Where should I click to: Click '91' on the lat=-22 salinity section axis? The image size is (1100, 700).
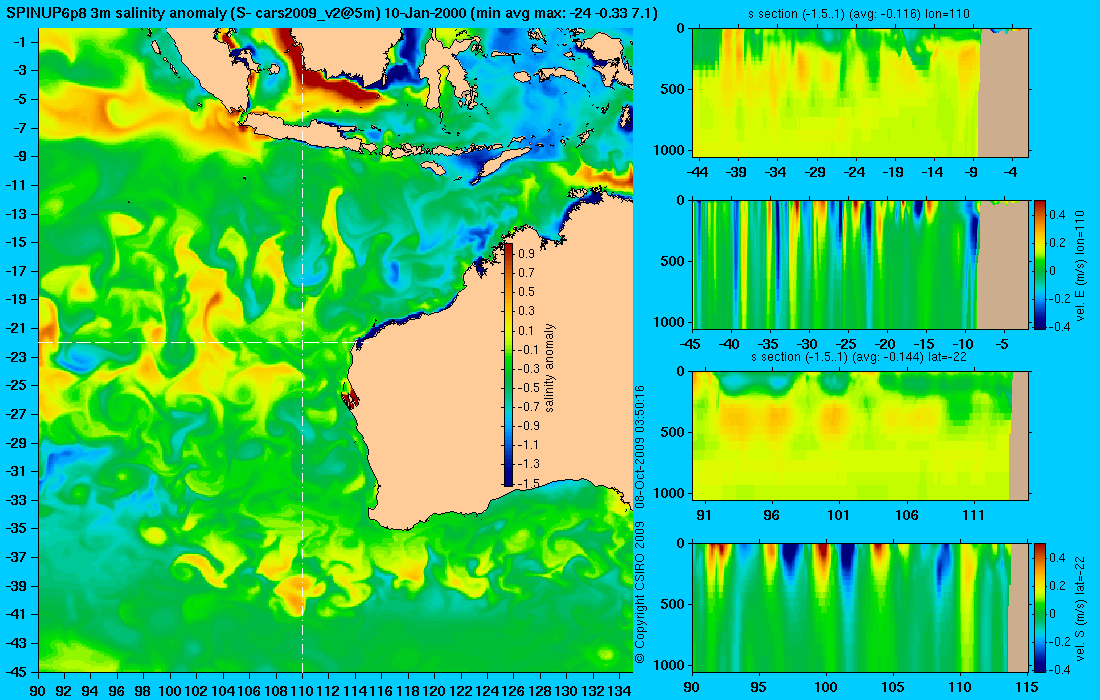pyautogui.click(x=704, y=515)
